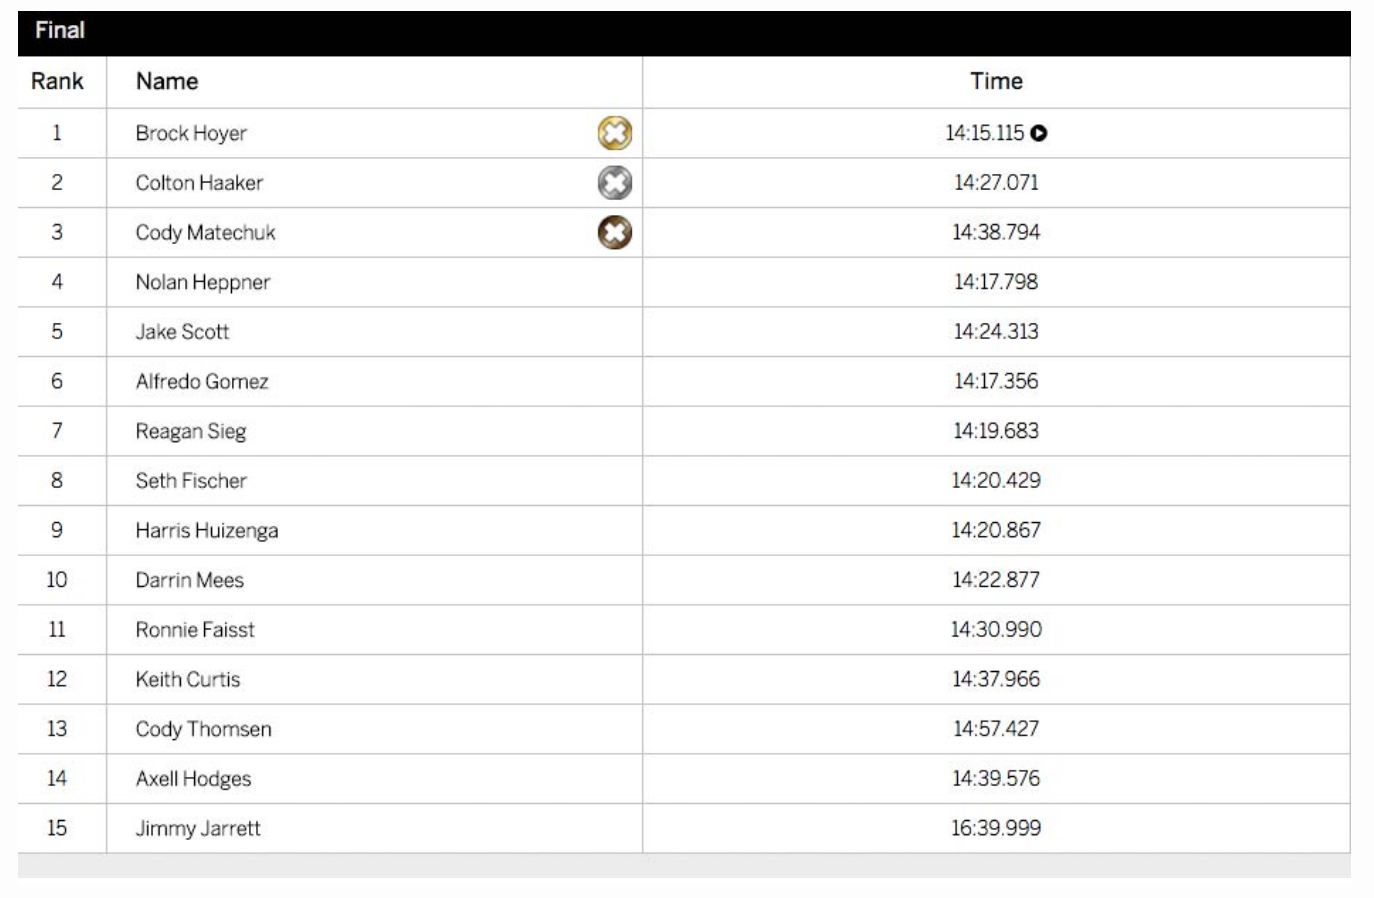Click the silver medal icon for Colton Haaker
Image resolution: width=1374 pixels, height=898 pixels.
(615, 183)
